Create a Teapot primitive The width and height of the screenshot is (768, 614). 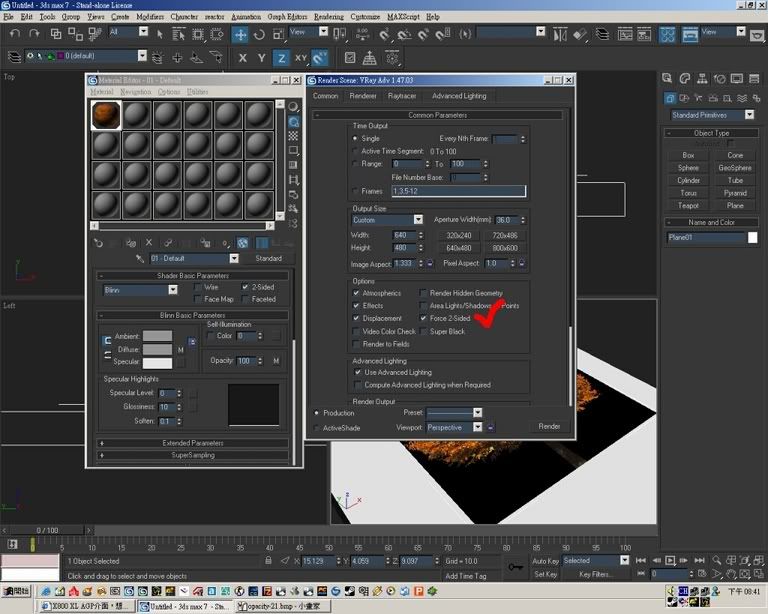tap(688, 206)
